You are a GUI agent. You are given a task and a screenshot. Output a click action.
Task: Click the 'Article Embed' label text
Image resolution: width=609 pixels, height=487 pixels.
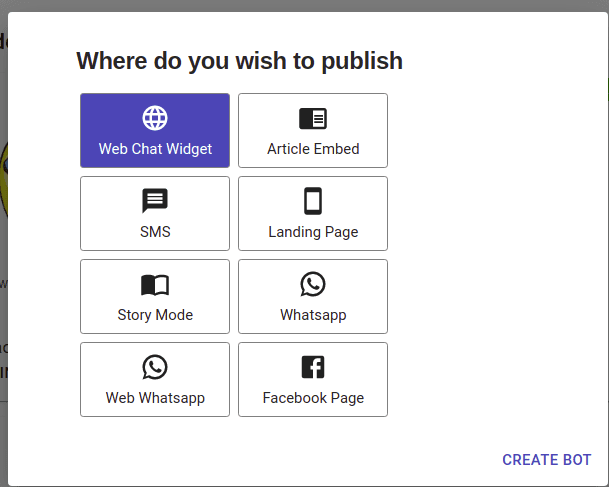pyautogui.click(x=313, y=149)
